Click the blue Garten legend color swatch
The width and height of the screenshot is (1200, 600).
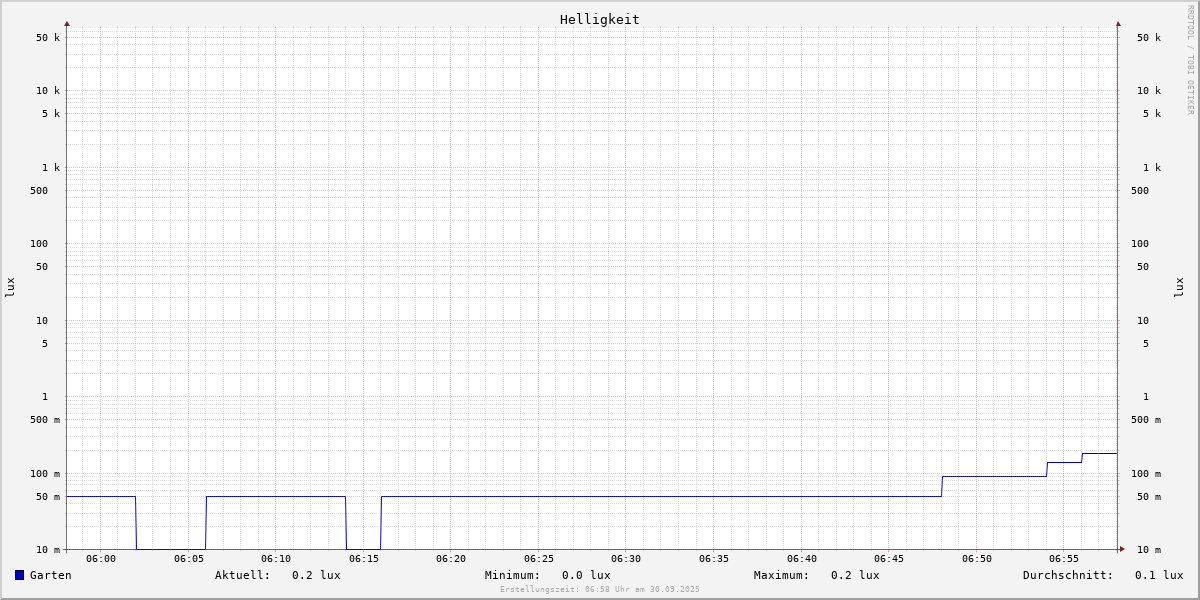(19, 575)
